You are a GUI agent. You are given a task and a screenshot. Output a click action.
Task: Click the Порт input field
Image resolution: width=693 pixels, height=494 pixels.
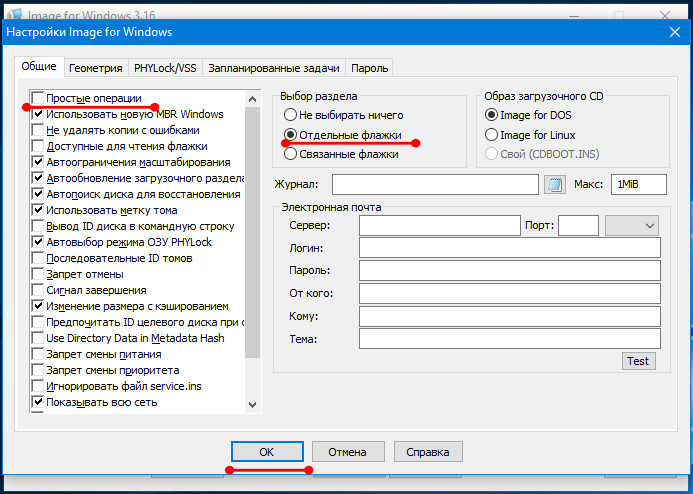click(x=579, y=225)
